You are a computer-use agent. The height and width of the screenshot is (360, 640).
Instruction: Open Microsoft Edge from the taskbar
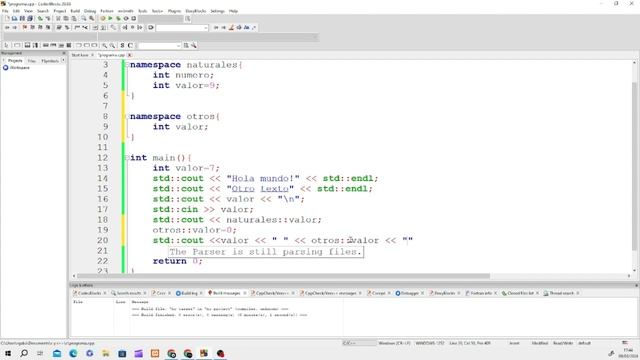[x=73, y=353]
